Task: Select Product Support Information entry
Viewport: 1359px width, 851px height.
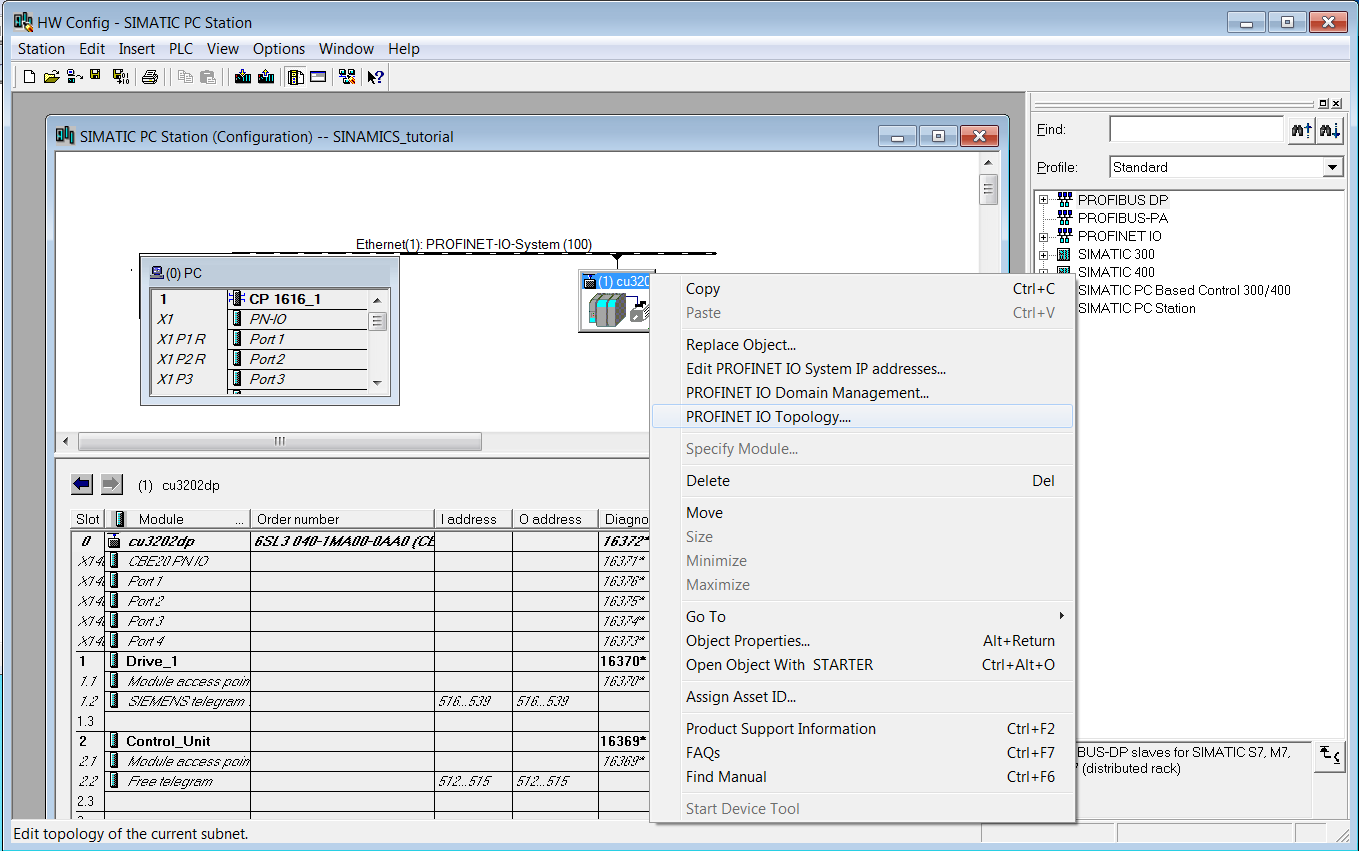Action: [x=862, y=729]
